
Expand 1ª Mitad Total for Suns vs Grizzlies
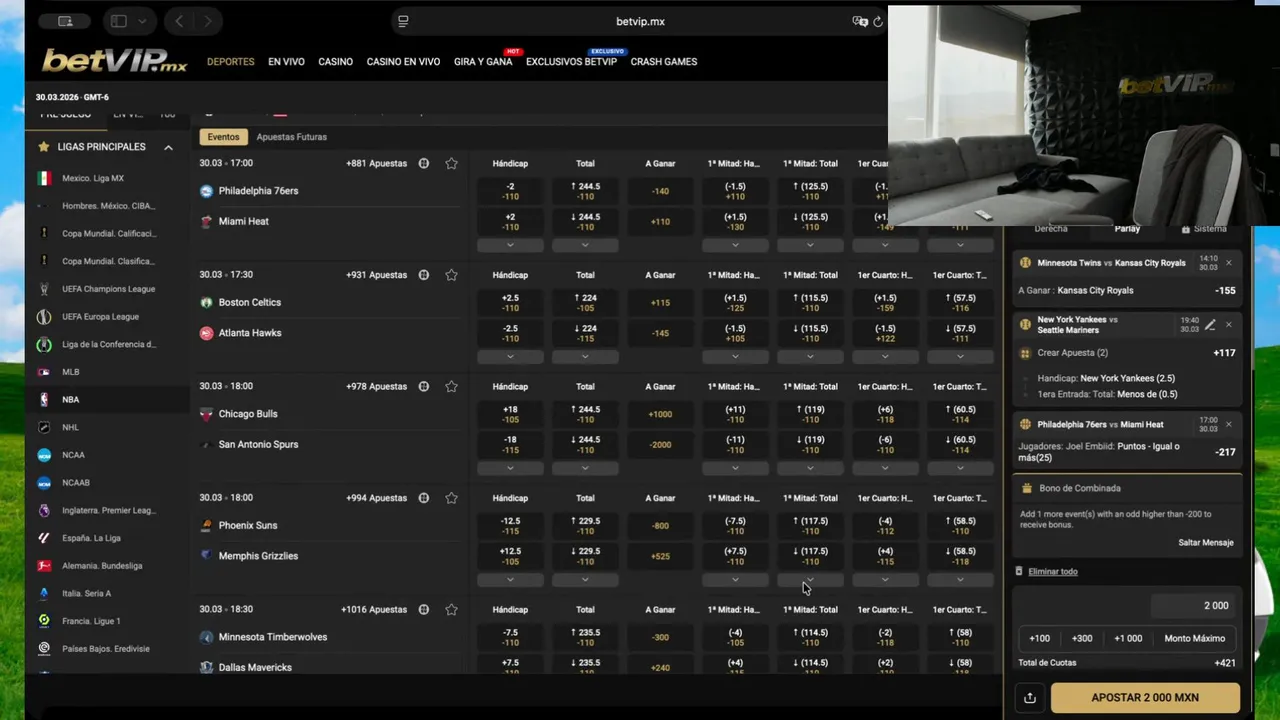[810, 579]
